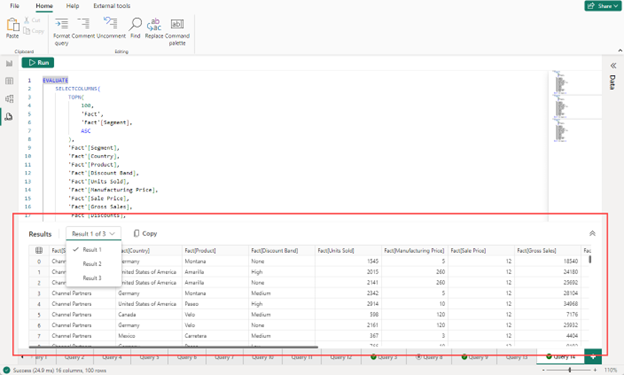Expand the Data pane

(x=613, y=65)
